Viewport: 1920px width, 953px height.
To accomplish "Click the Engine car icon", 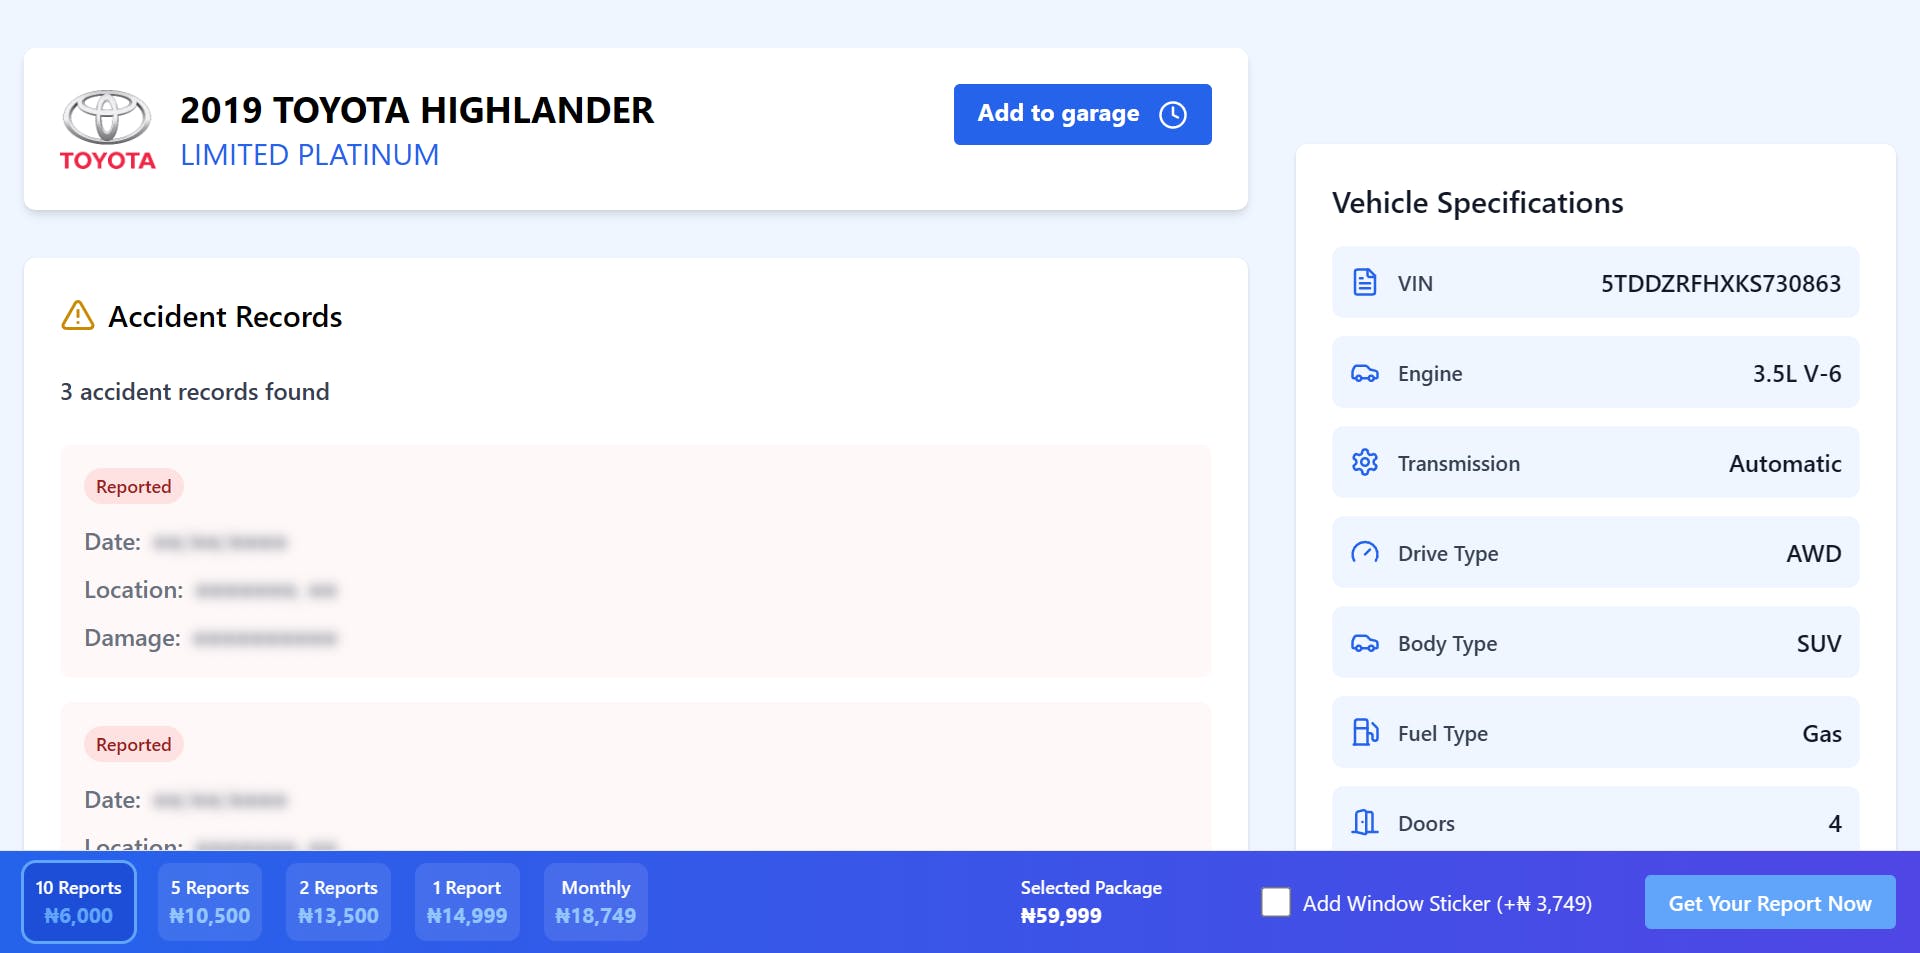I will click(1364, 372).
